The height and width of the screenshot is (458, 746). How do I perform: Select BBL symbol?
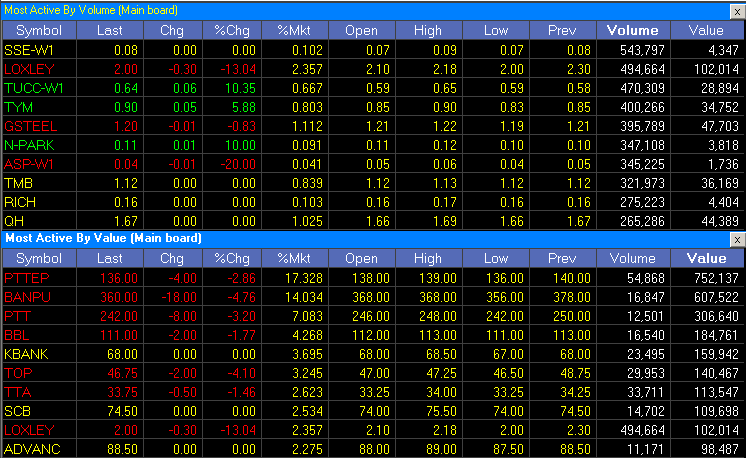[17, 335]
